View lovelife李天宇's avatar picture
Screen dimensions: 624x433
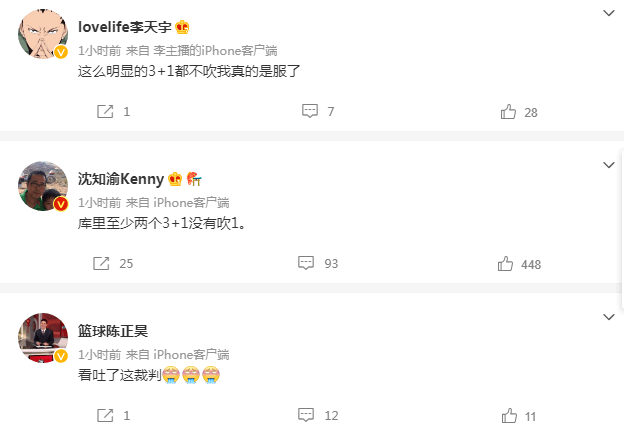(x=43, y=34)
